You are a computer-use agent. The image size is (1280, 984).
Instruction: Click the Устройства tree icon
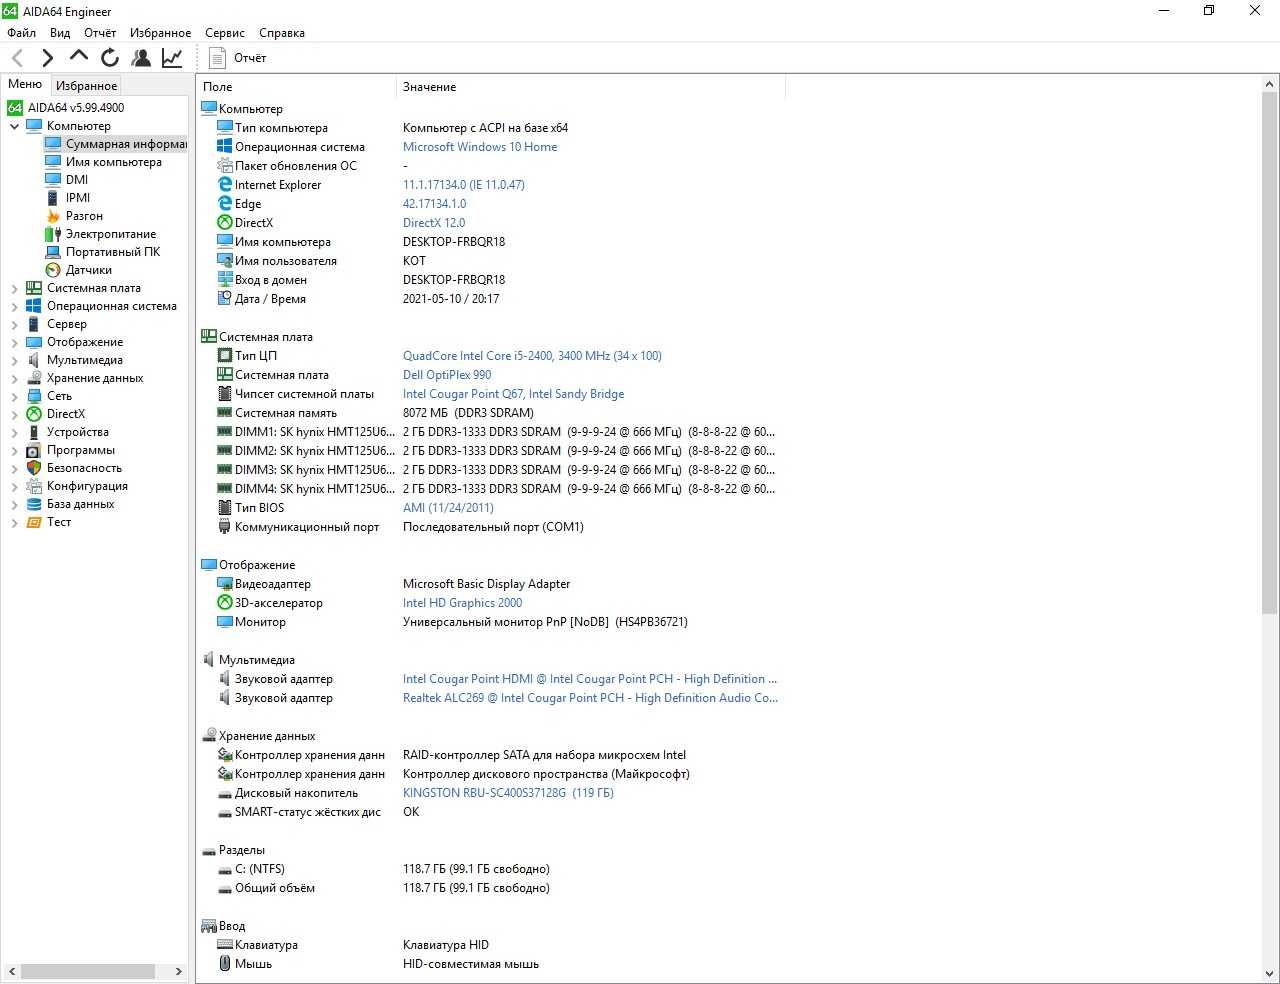click(x=34, y=432)
